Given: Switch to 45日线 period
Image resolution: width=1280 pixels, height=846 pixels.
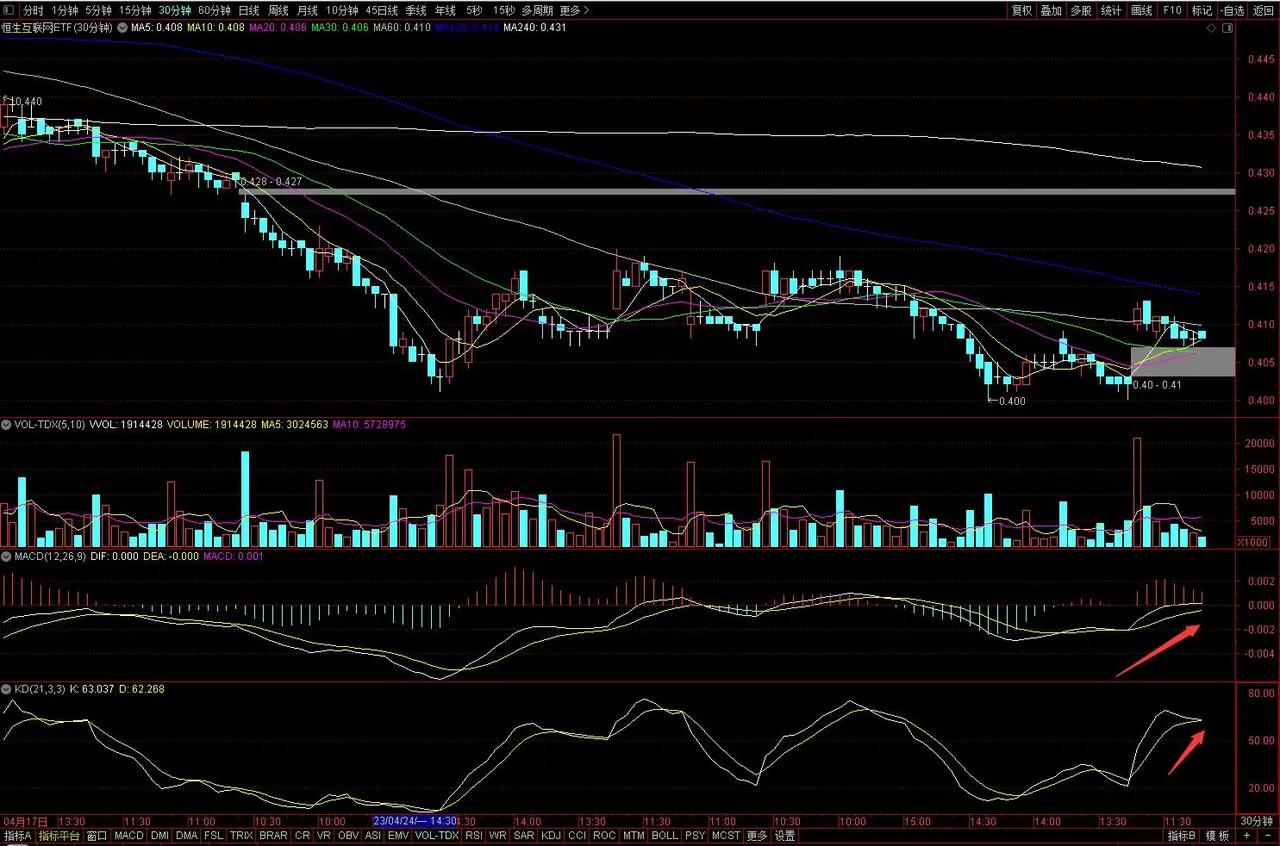Looking at the screenshot, I should tap(381, 10).
